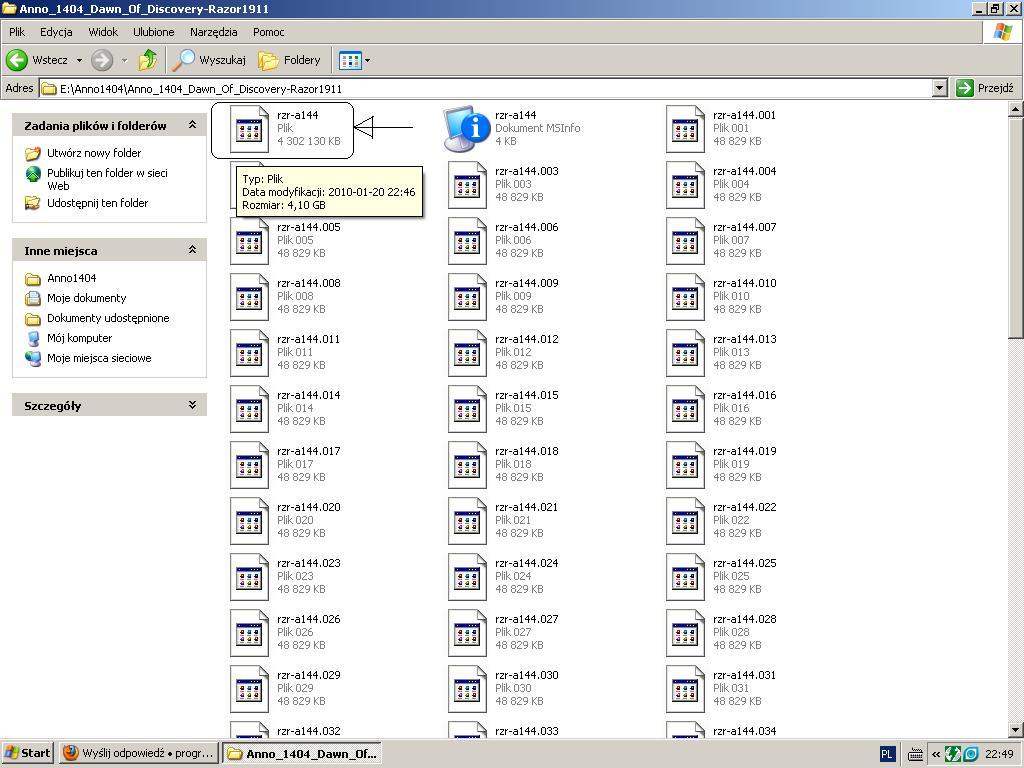The image size is (1024, 768).
Task: Open Wyszukaj search tool
Action: click(x=209, y=60)
